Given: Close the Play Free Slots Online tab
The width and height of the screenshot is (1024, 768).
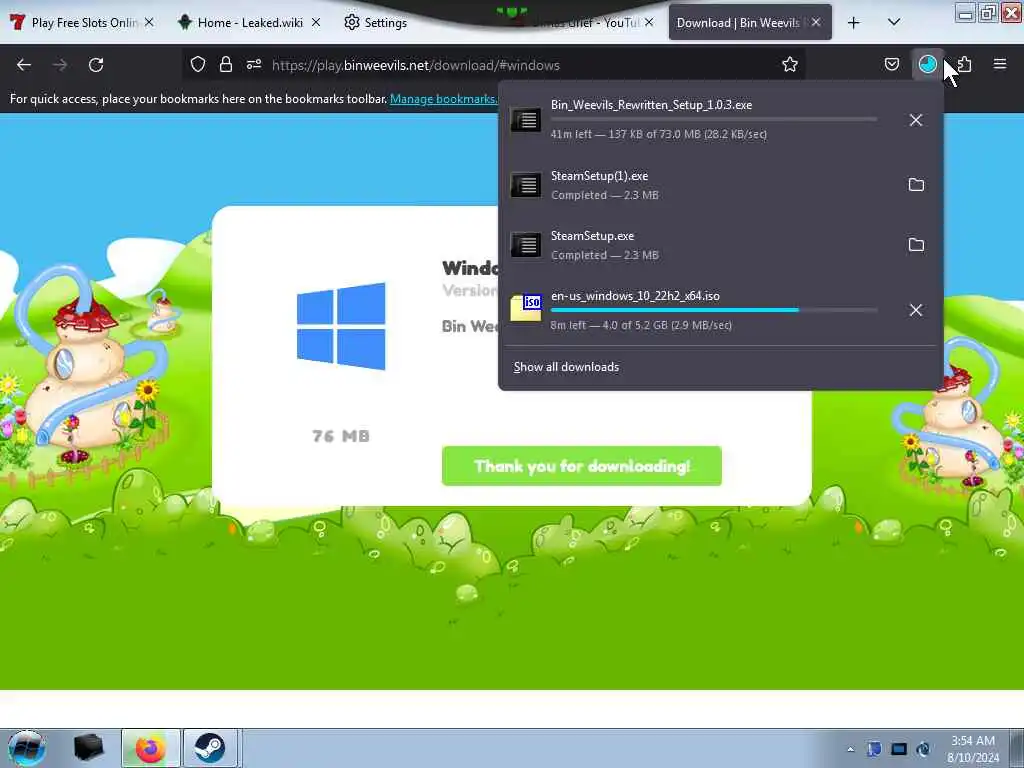Looking at the screenshot, I should (x=149, y=22).
